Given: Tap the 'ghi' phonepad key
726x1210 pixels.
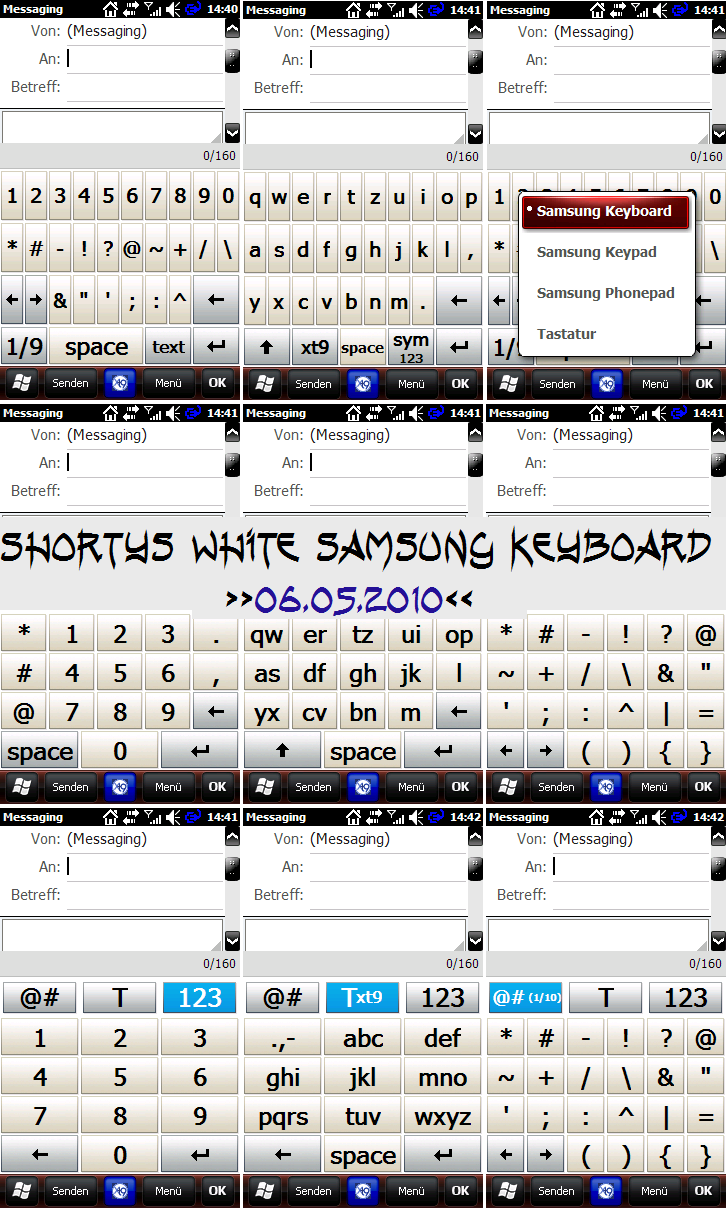Looking at the screenshot, I should pyautogui.click(x=283, y=1077).
